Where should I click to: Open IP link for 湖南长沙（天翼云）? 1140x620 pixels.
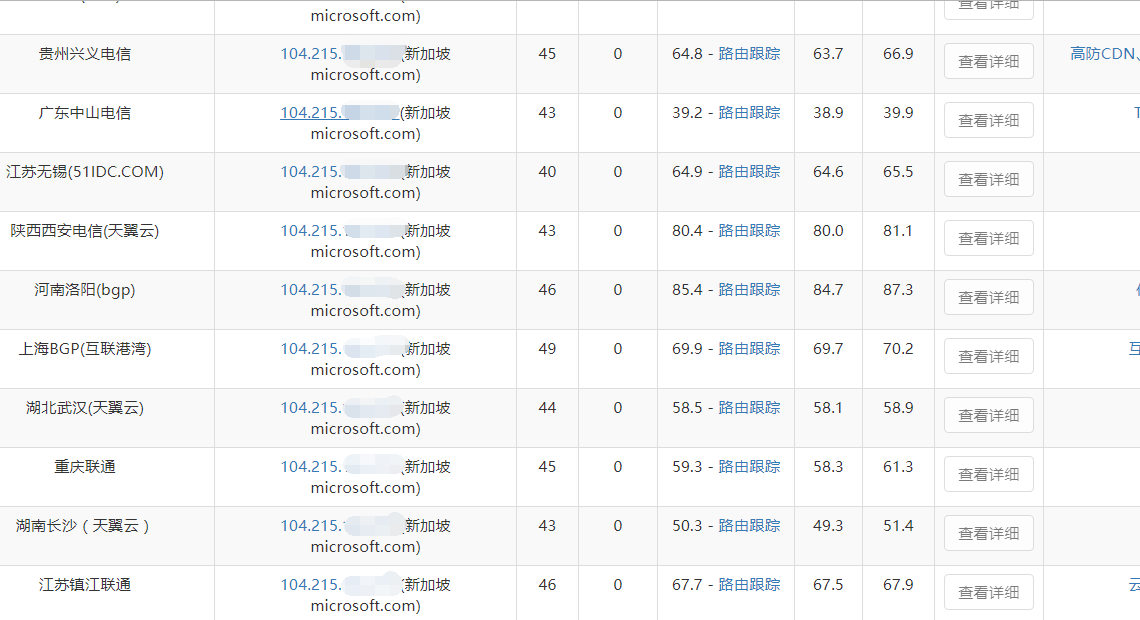(x=341, y=525)
